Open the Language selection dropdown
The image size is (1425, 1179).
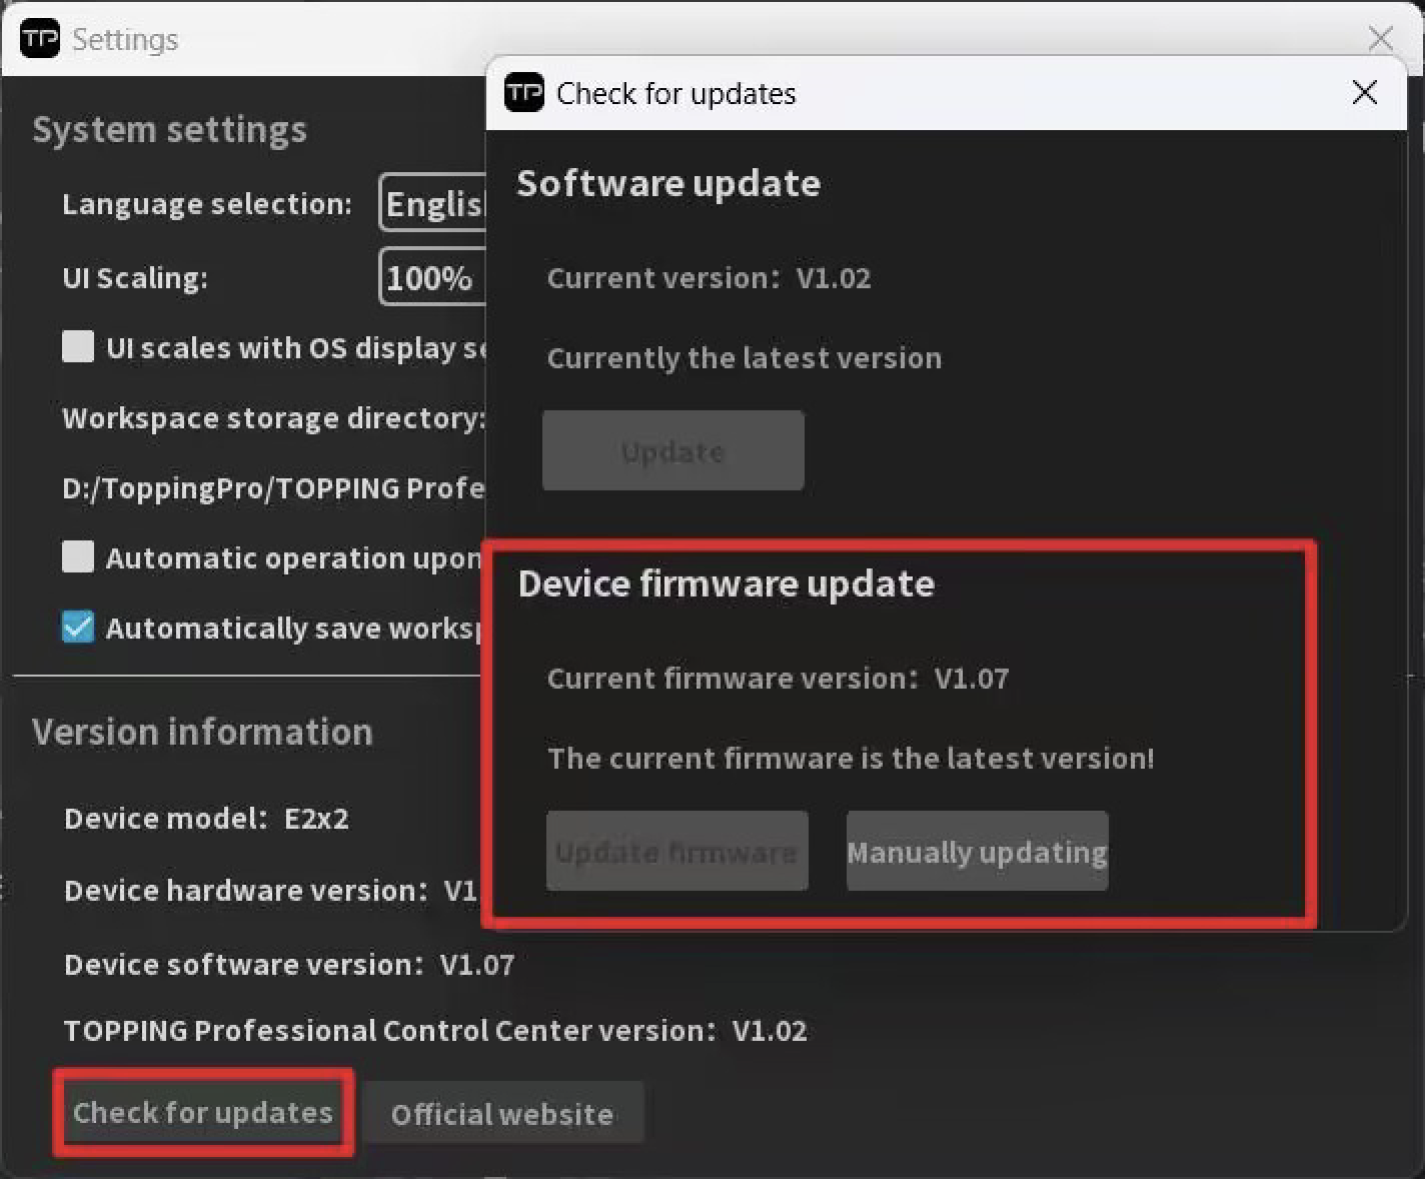434,203
